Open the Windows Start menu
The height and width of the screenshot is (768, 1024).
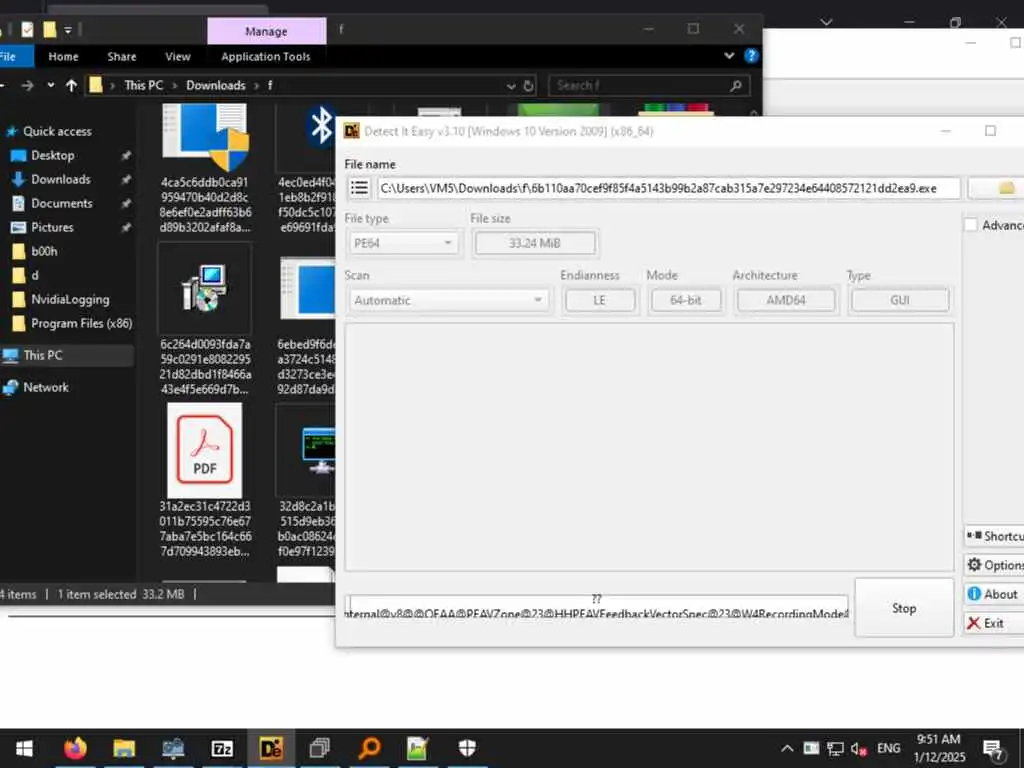24,748
